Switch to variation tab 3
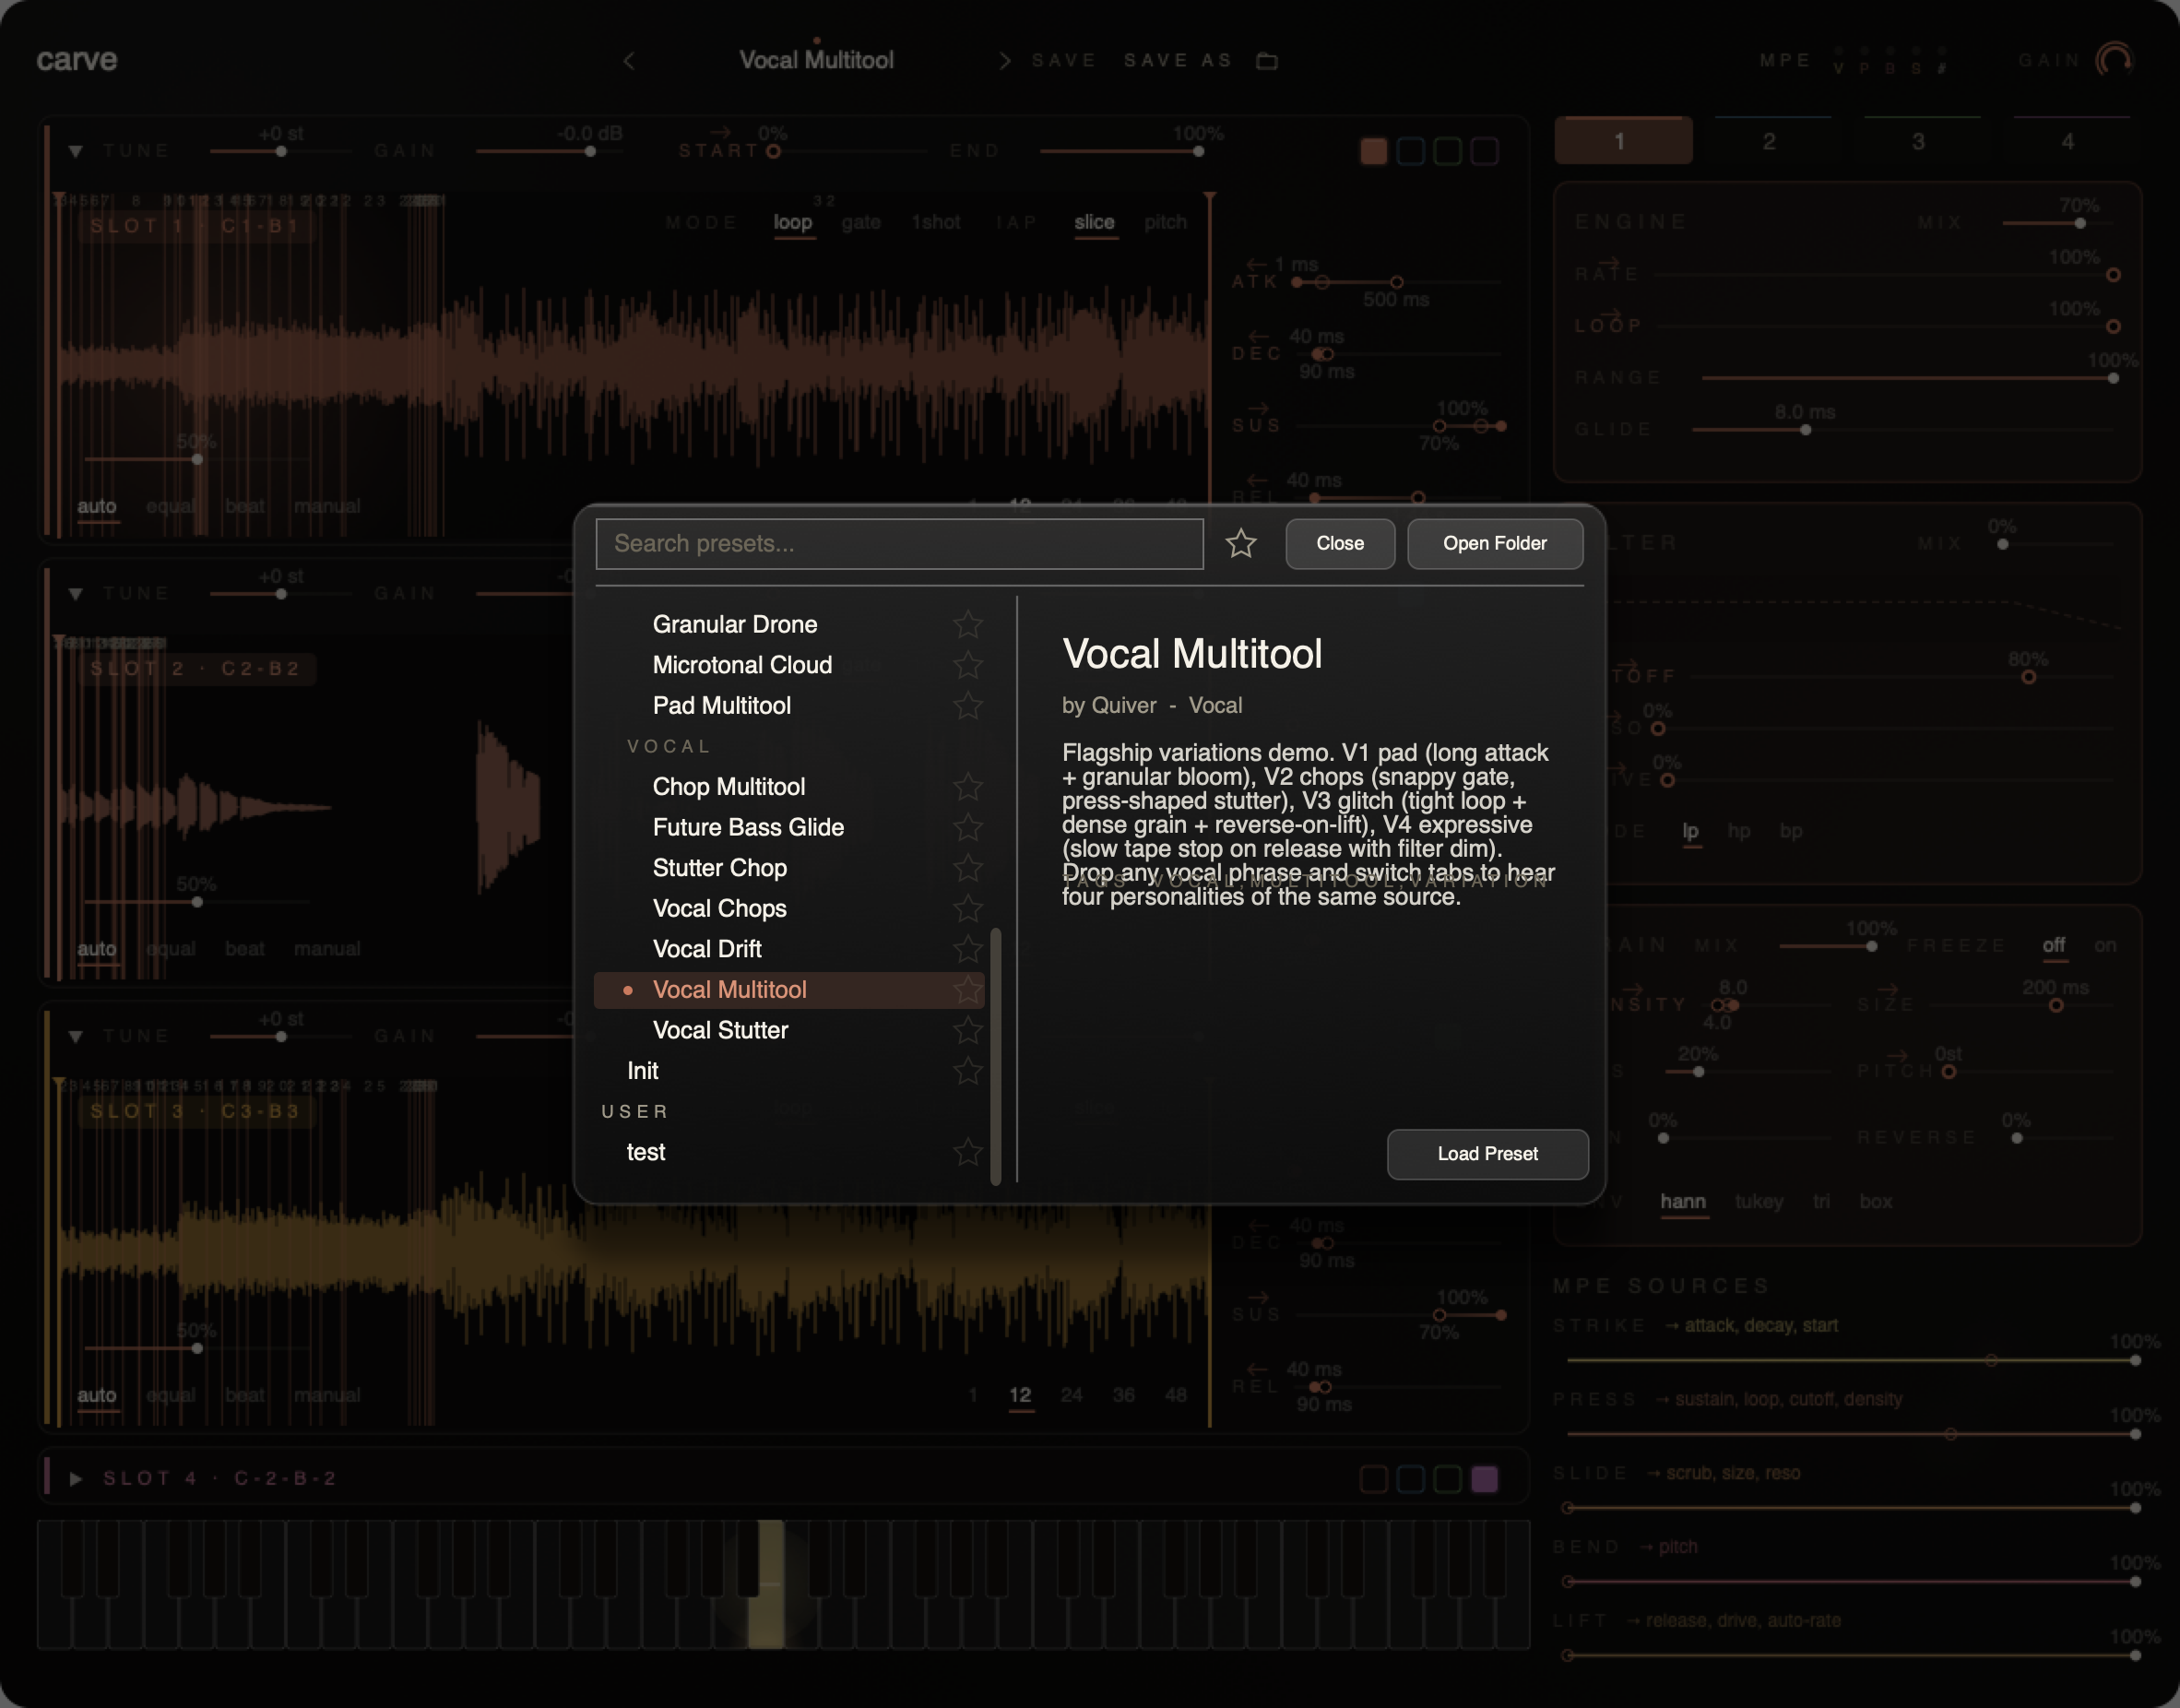This screenshot has width=2180, height=1708. [x=1919, y=140]
